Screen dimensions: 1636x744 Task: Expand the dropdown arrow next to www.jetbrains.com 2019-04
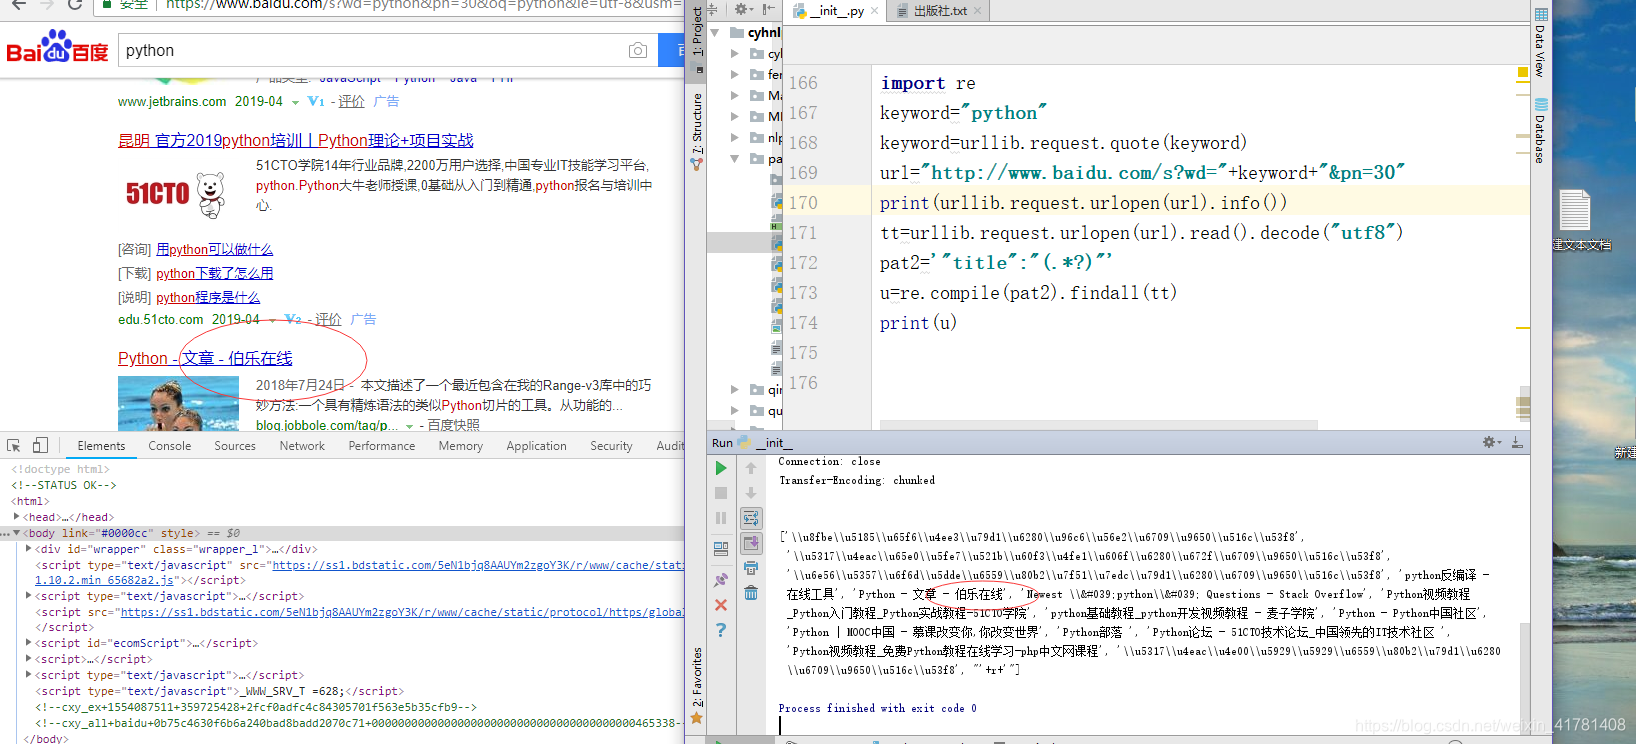point(295,102)
